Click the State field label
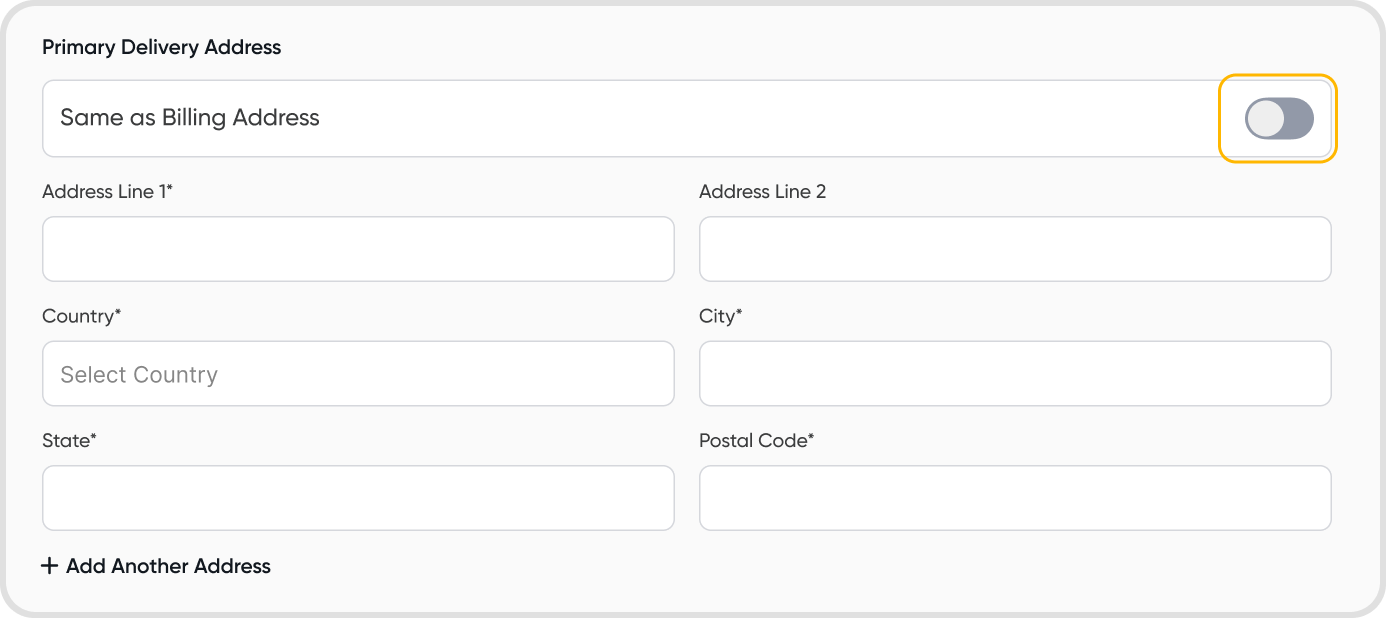1386x618 pixels. [x=69, y=440]
